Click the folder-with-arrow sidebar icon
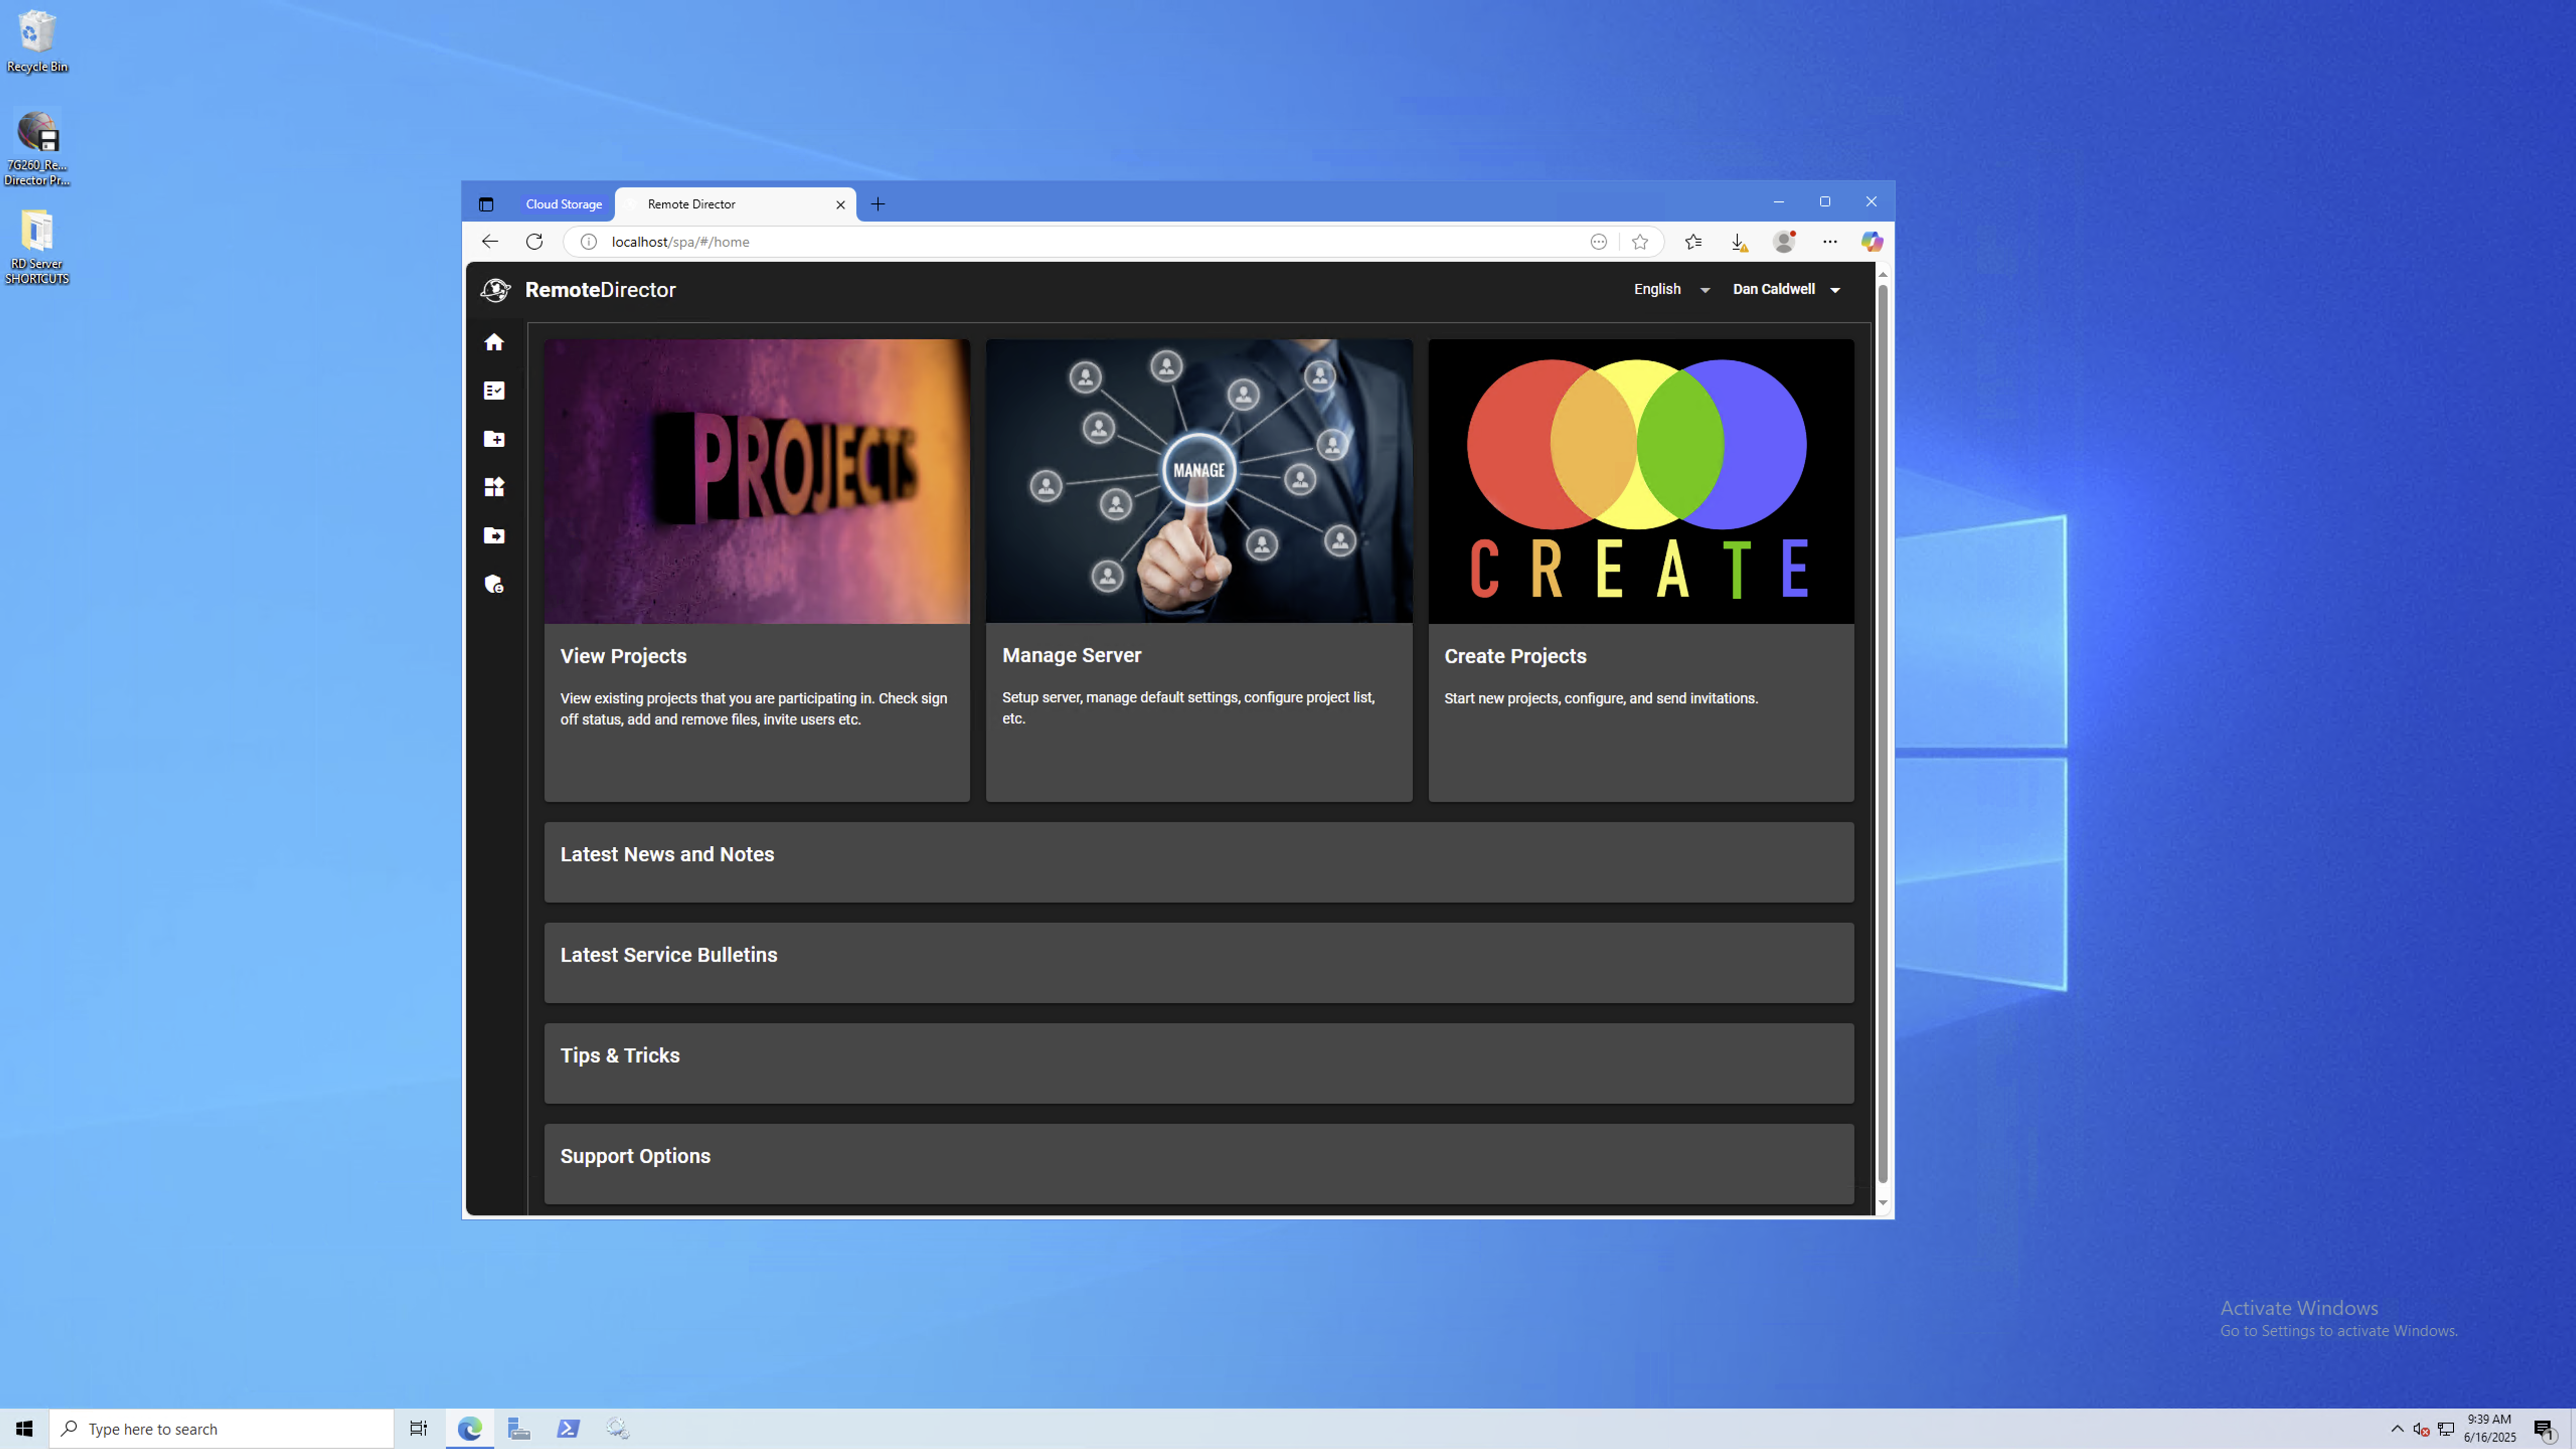 [494, 536]
